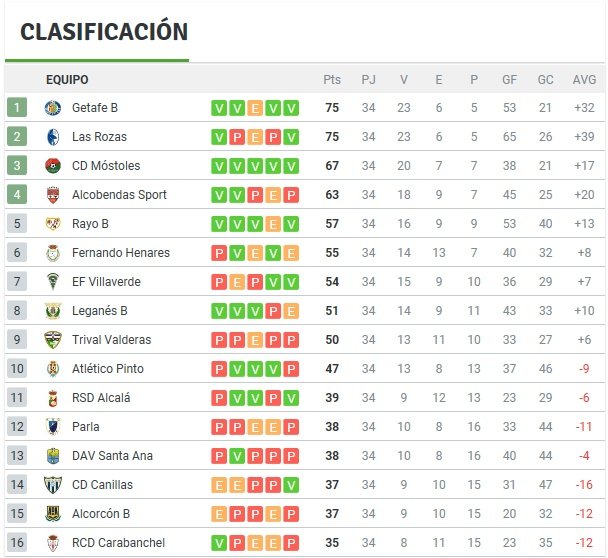
Task: Sort by the AVG column header
Action: point(584,80)
